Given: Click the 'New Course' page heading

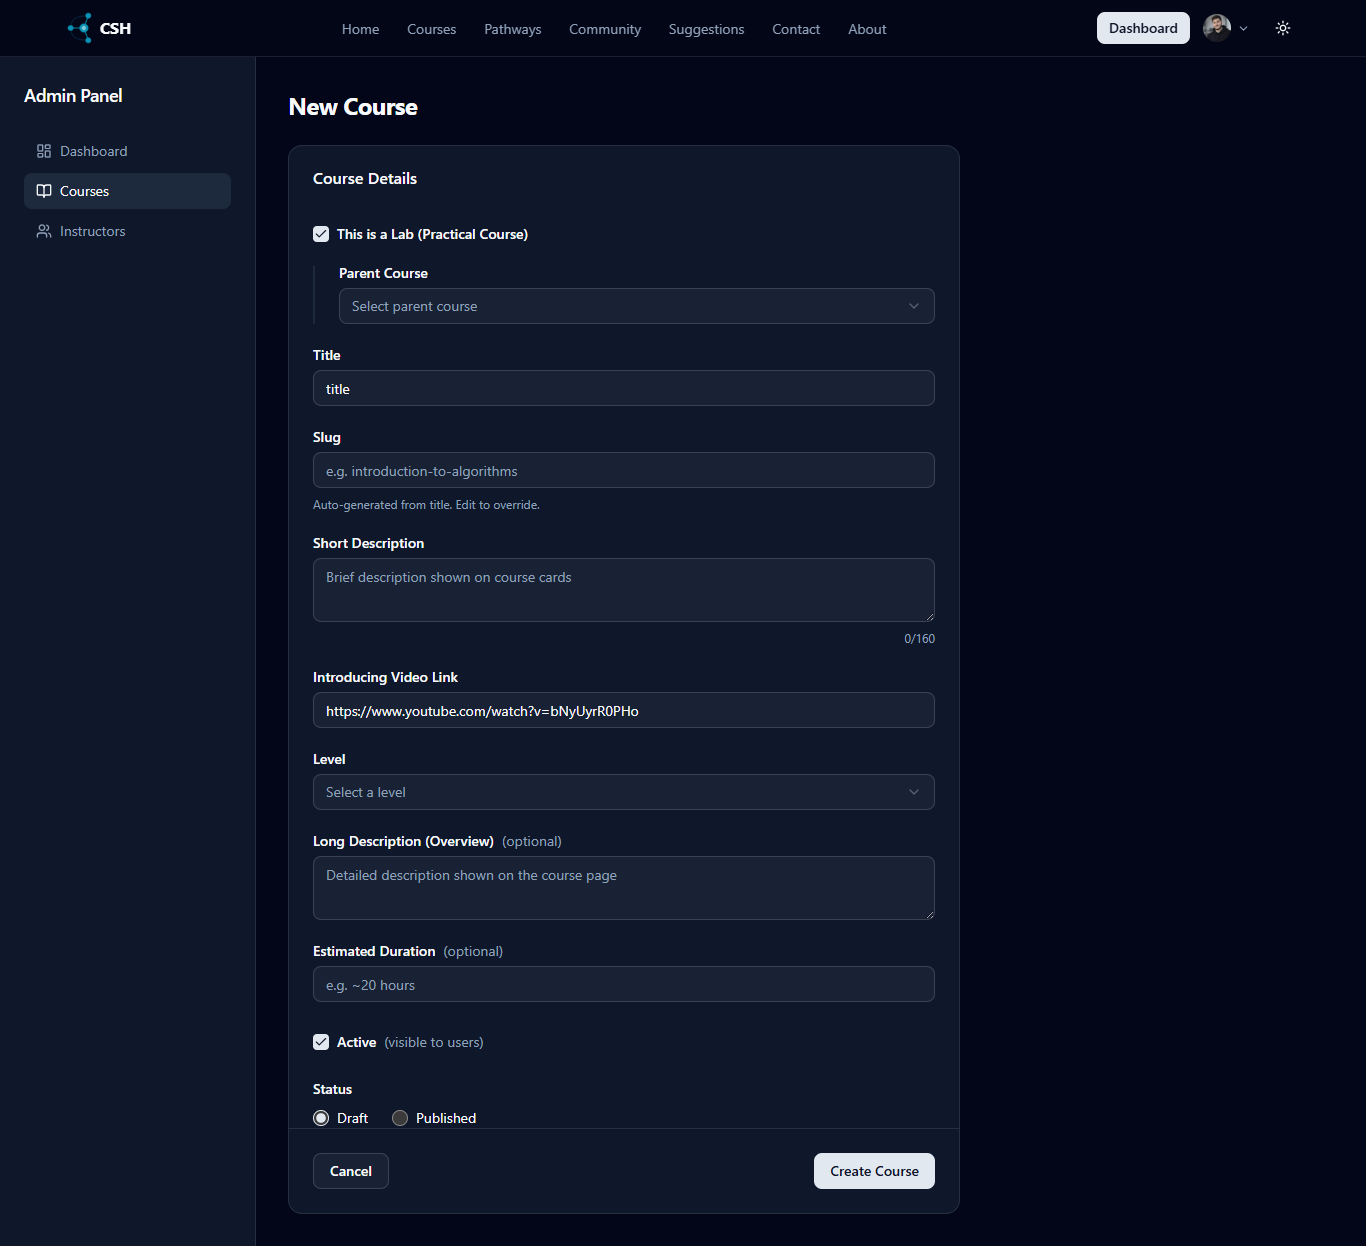Looking at the screenshot, I should [353, 107].
